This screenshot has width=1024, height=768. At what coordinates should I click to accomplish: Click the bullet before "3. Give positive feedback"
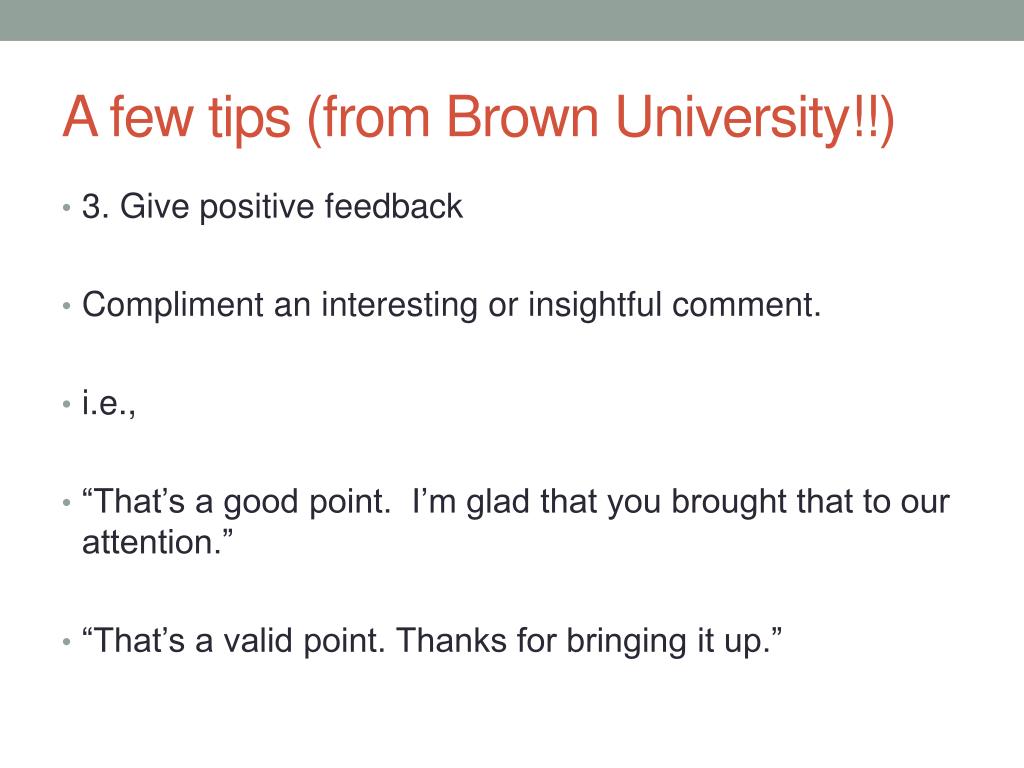[66, 208]
